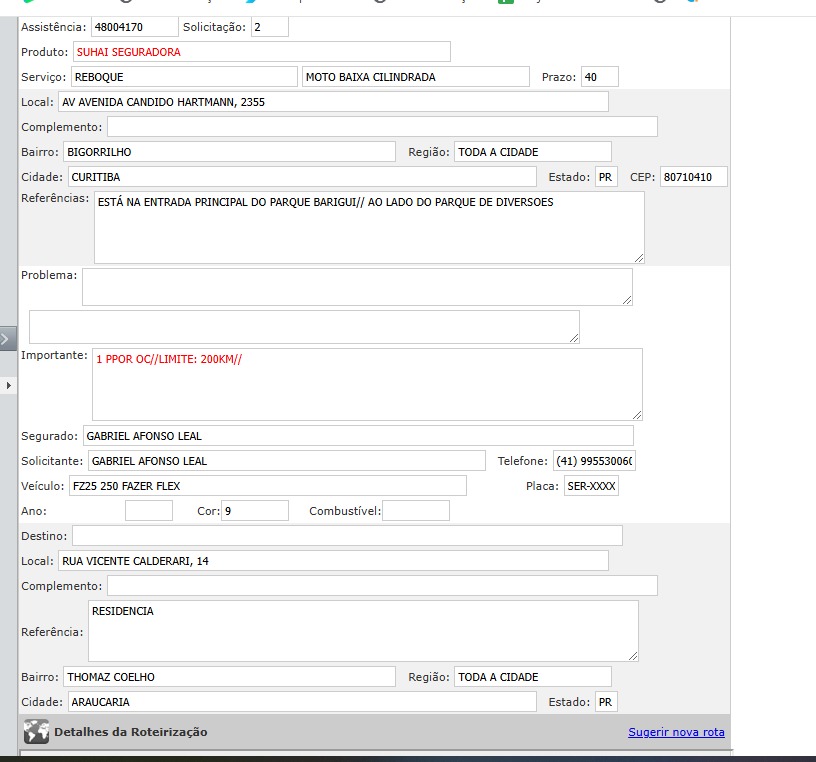Viewport: 816px width, 762px height.
Task: Open the Sugerir nova rota link
Action: 676,732
